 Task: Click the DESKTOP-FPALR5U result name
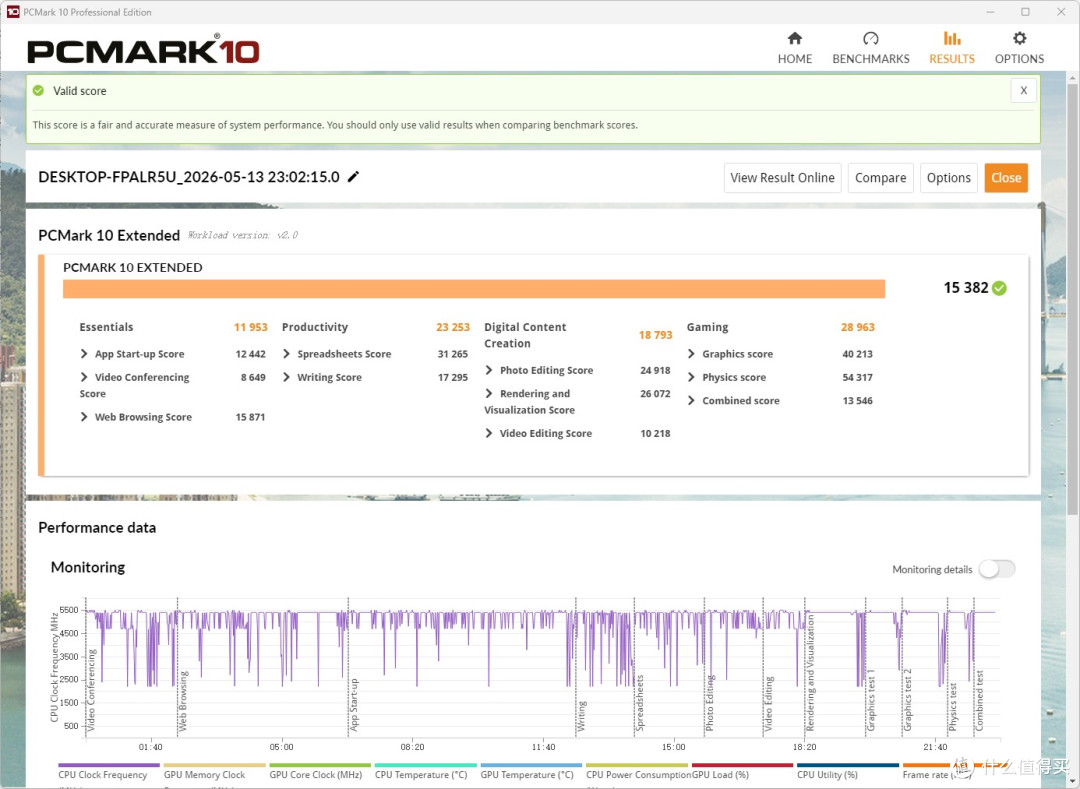pyautogui.click(x=189, y=177)
